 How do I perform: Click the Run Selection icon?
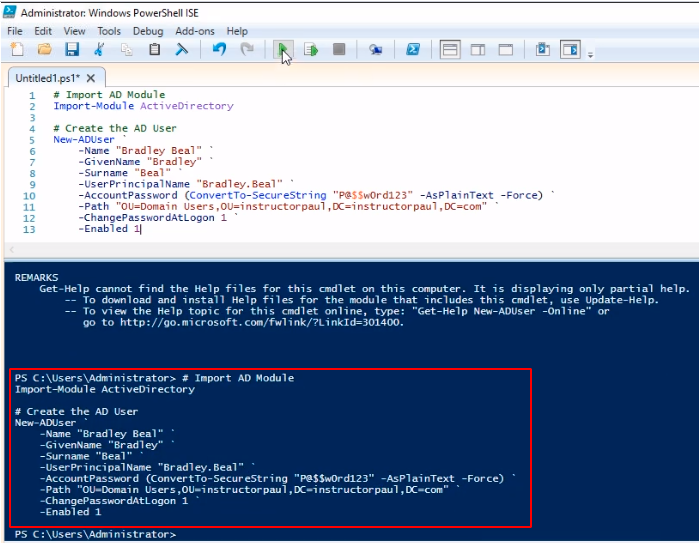point(311,49)
